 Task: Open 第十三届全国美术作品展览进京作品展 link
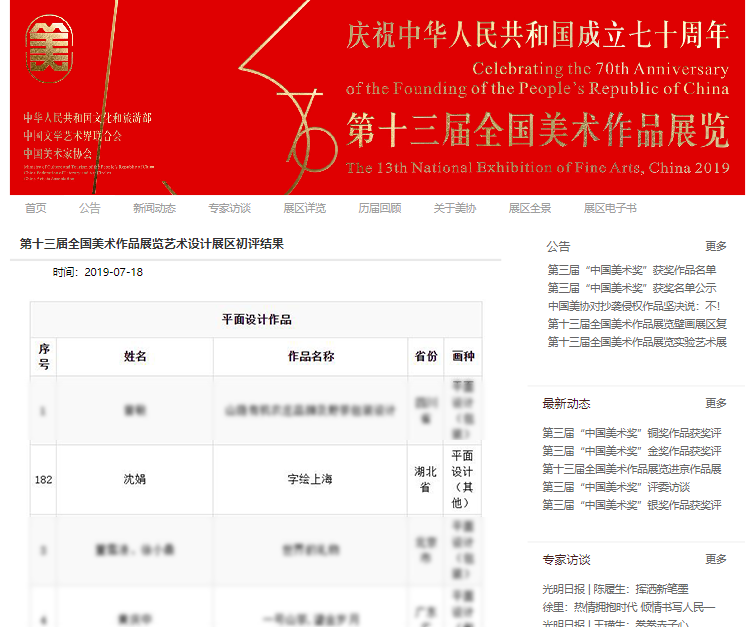tap(632, 469)
